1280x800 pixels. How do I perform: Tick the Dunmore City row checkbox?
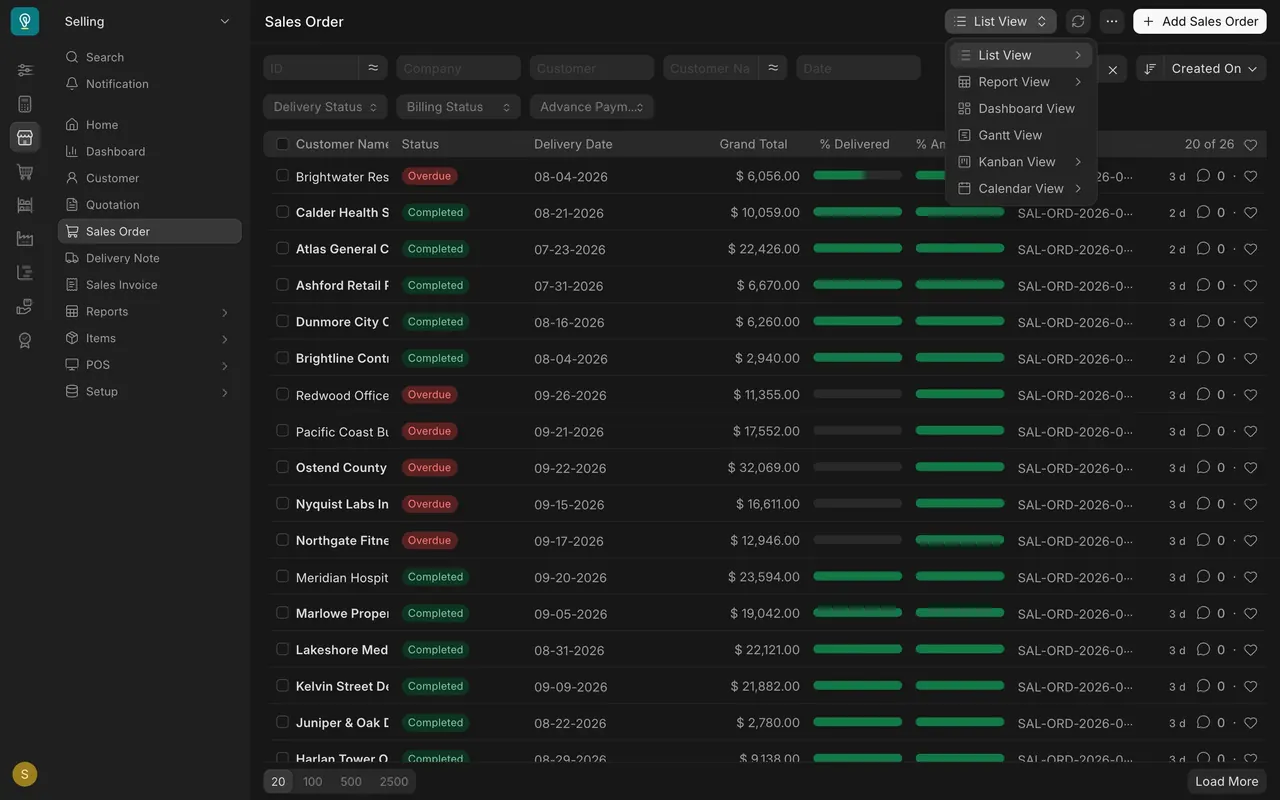282,321
